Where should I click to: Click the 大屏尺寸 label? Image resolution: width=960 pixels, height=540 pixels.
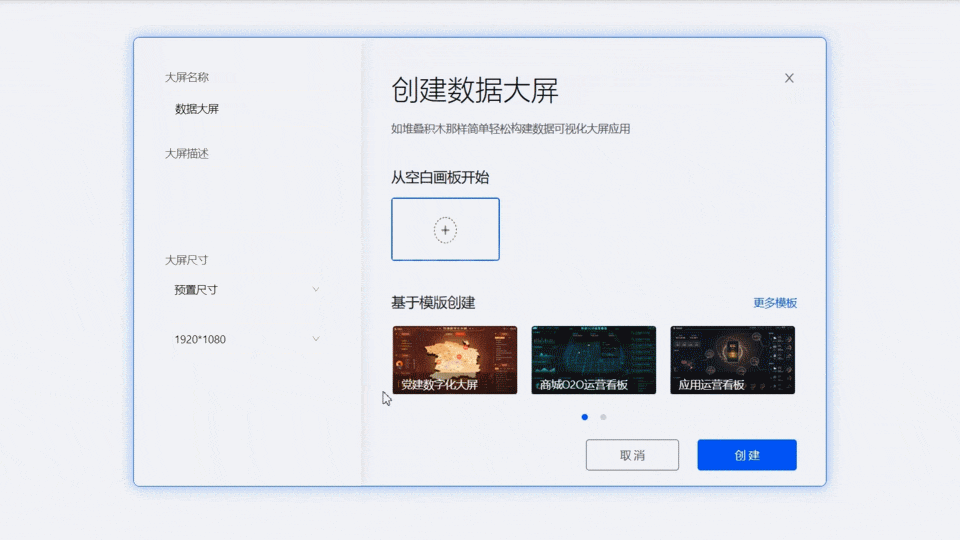coord(186,260)
